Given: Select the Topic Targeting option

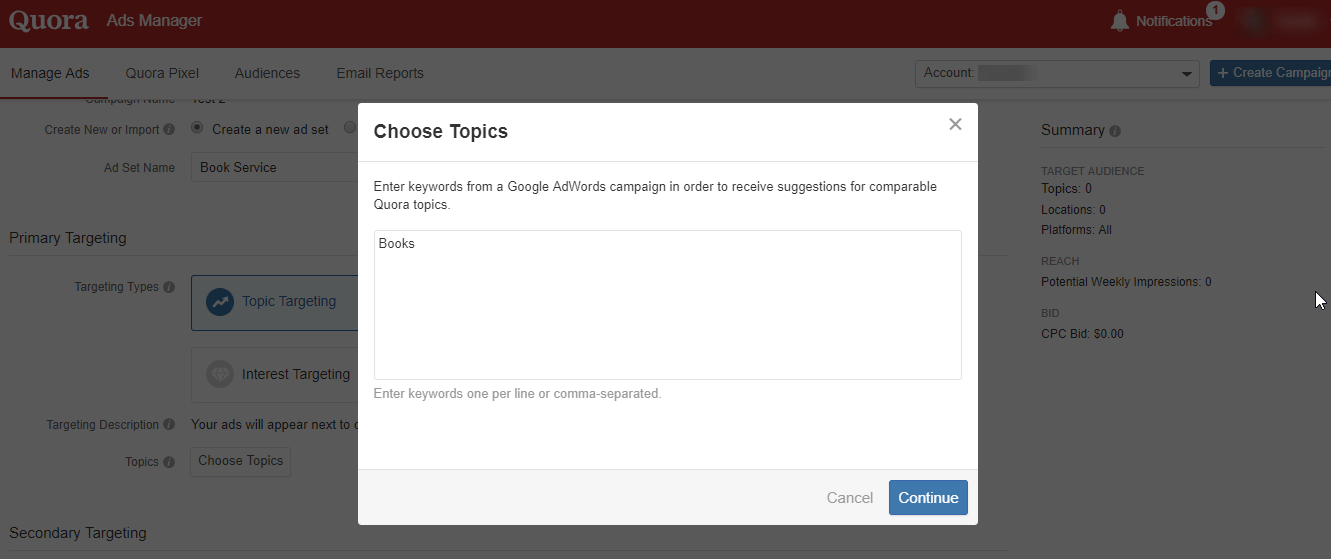Looking at the screenshot, I should tap(274, 302).
